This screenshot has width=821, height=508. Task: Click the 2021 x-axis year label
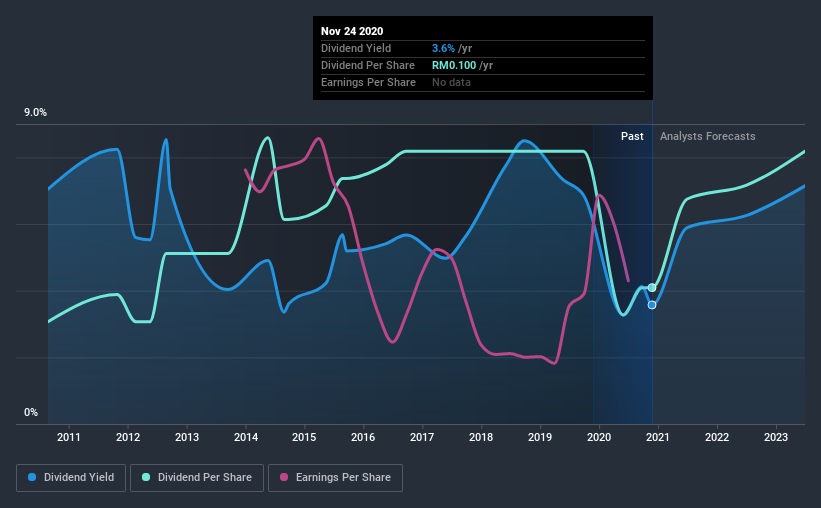(658, 437)
